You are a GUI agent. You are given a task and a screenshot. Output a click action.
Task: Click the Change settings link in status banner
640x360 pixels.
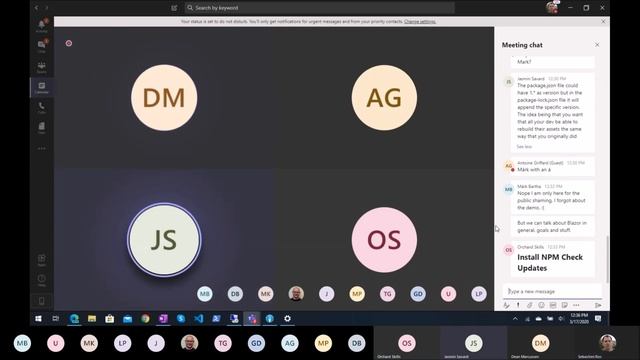420,22
